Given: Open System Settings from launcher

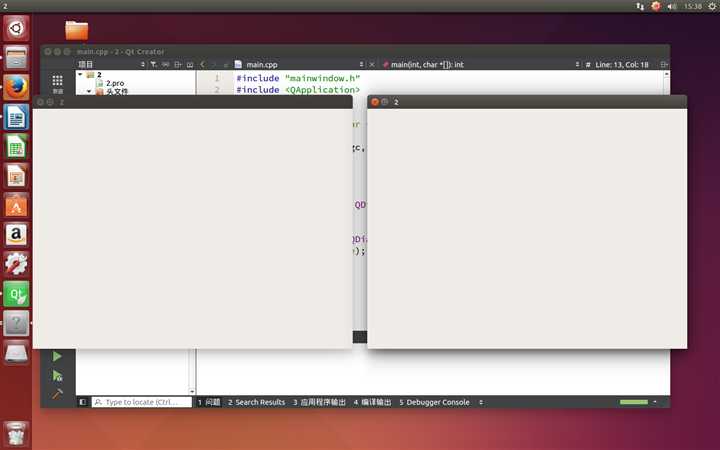Looking at the screenshot, I should 16,264.
